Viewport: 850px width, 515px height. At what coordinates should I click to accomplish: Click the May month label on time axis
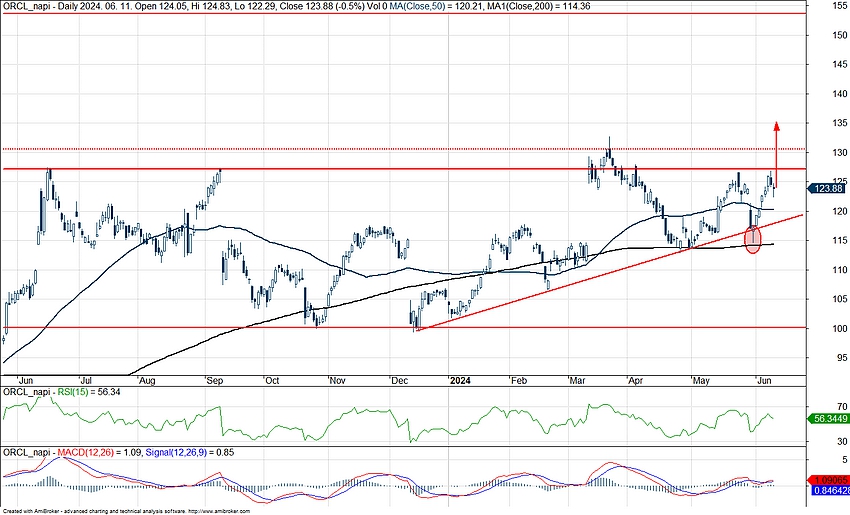701,381
